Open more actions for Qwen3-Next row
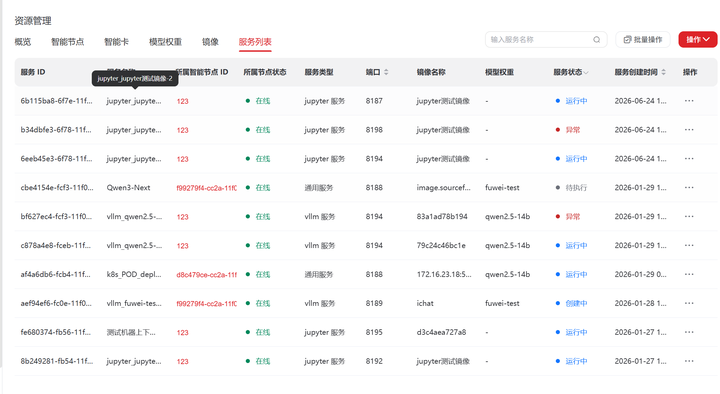The height and width of the screenshot is (394, 720). pos(689,187)
